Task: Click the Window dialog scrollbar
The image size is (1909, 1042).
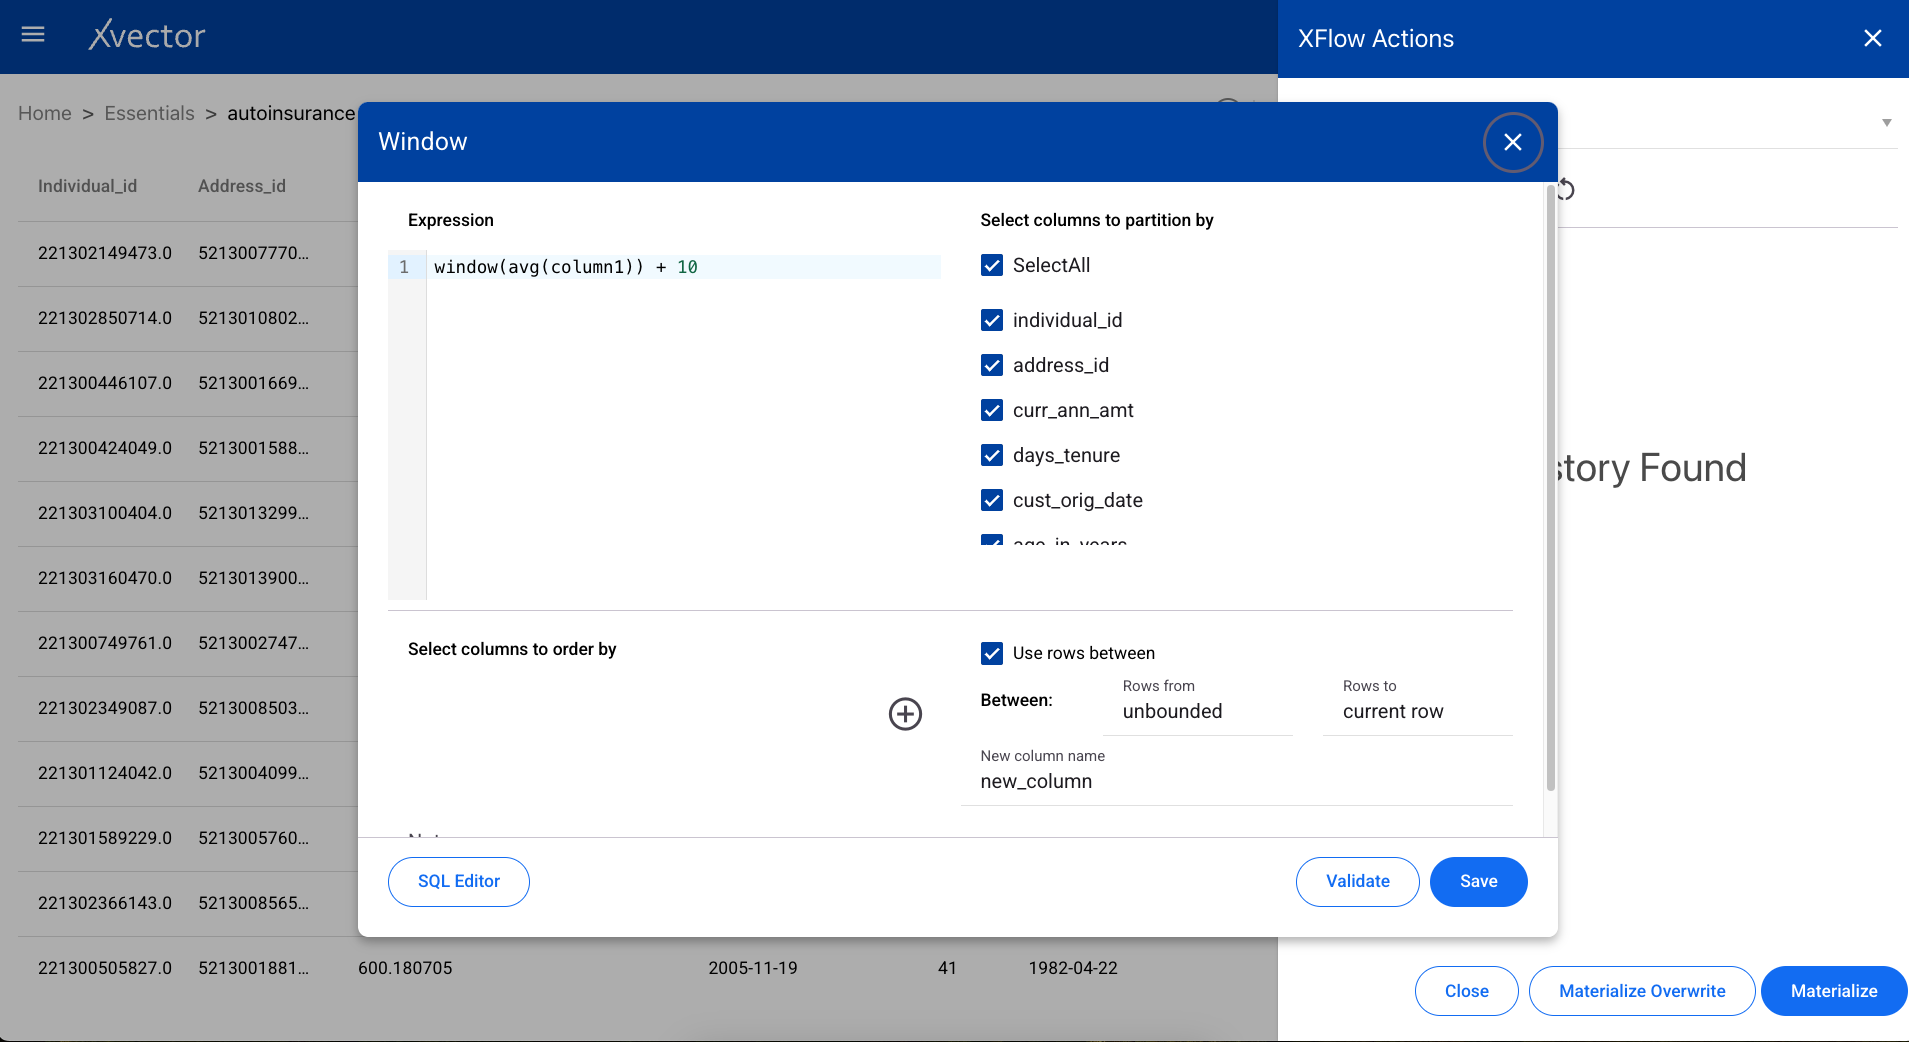Action: tap(1551, 488)
